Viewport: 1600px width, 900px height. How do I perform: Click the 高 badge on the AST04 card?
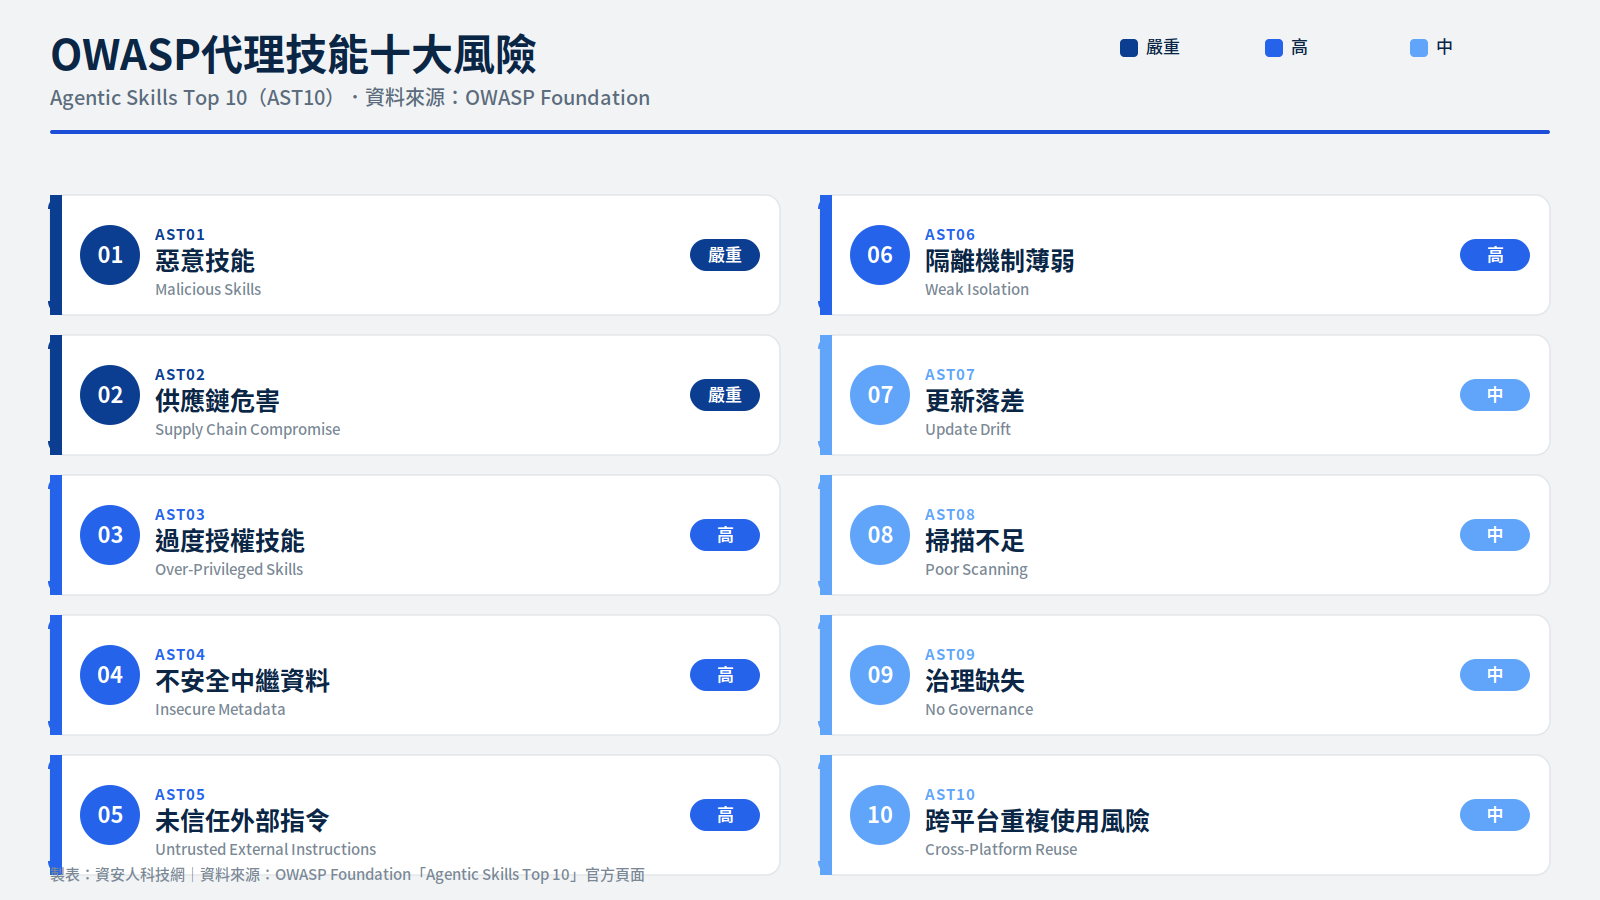(725, 675)
